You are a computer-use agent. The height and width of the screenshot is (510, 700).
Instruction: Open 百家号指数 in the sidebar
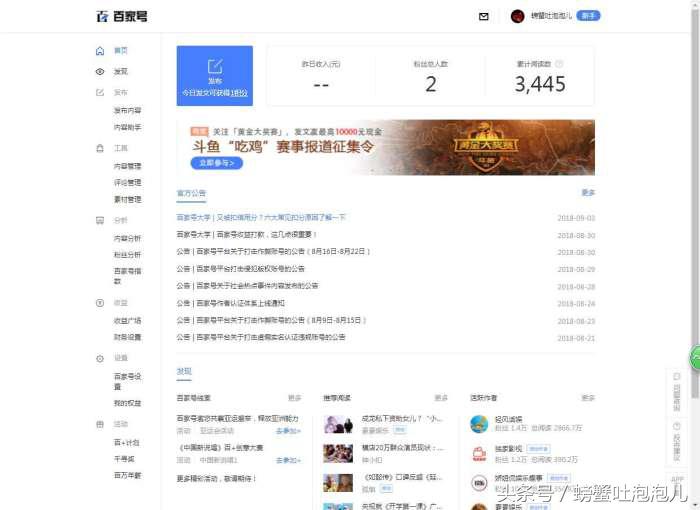tap(128, 276)
